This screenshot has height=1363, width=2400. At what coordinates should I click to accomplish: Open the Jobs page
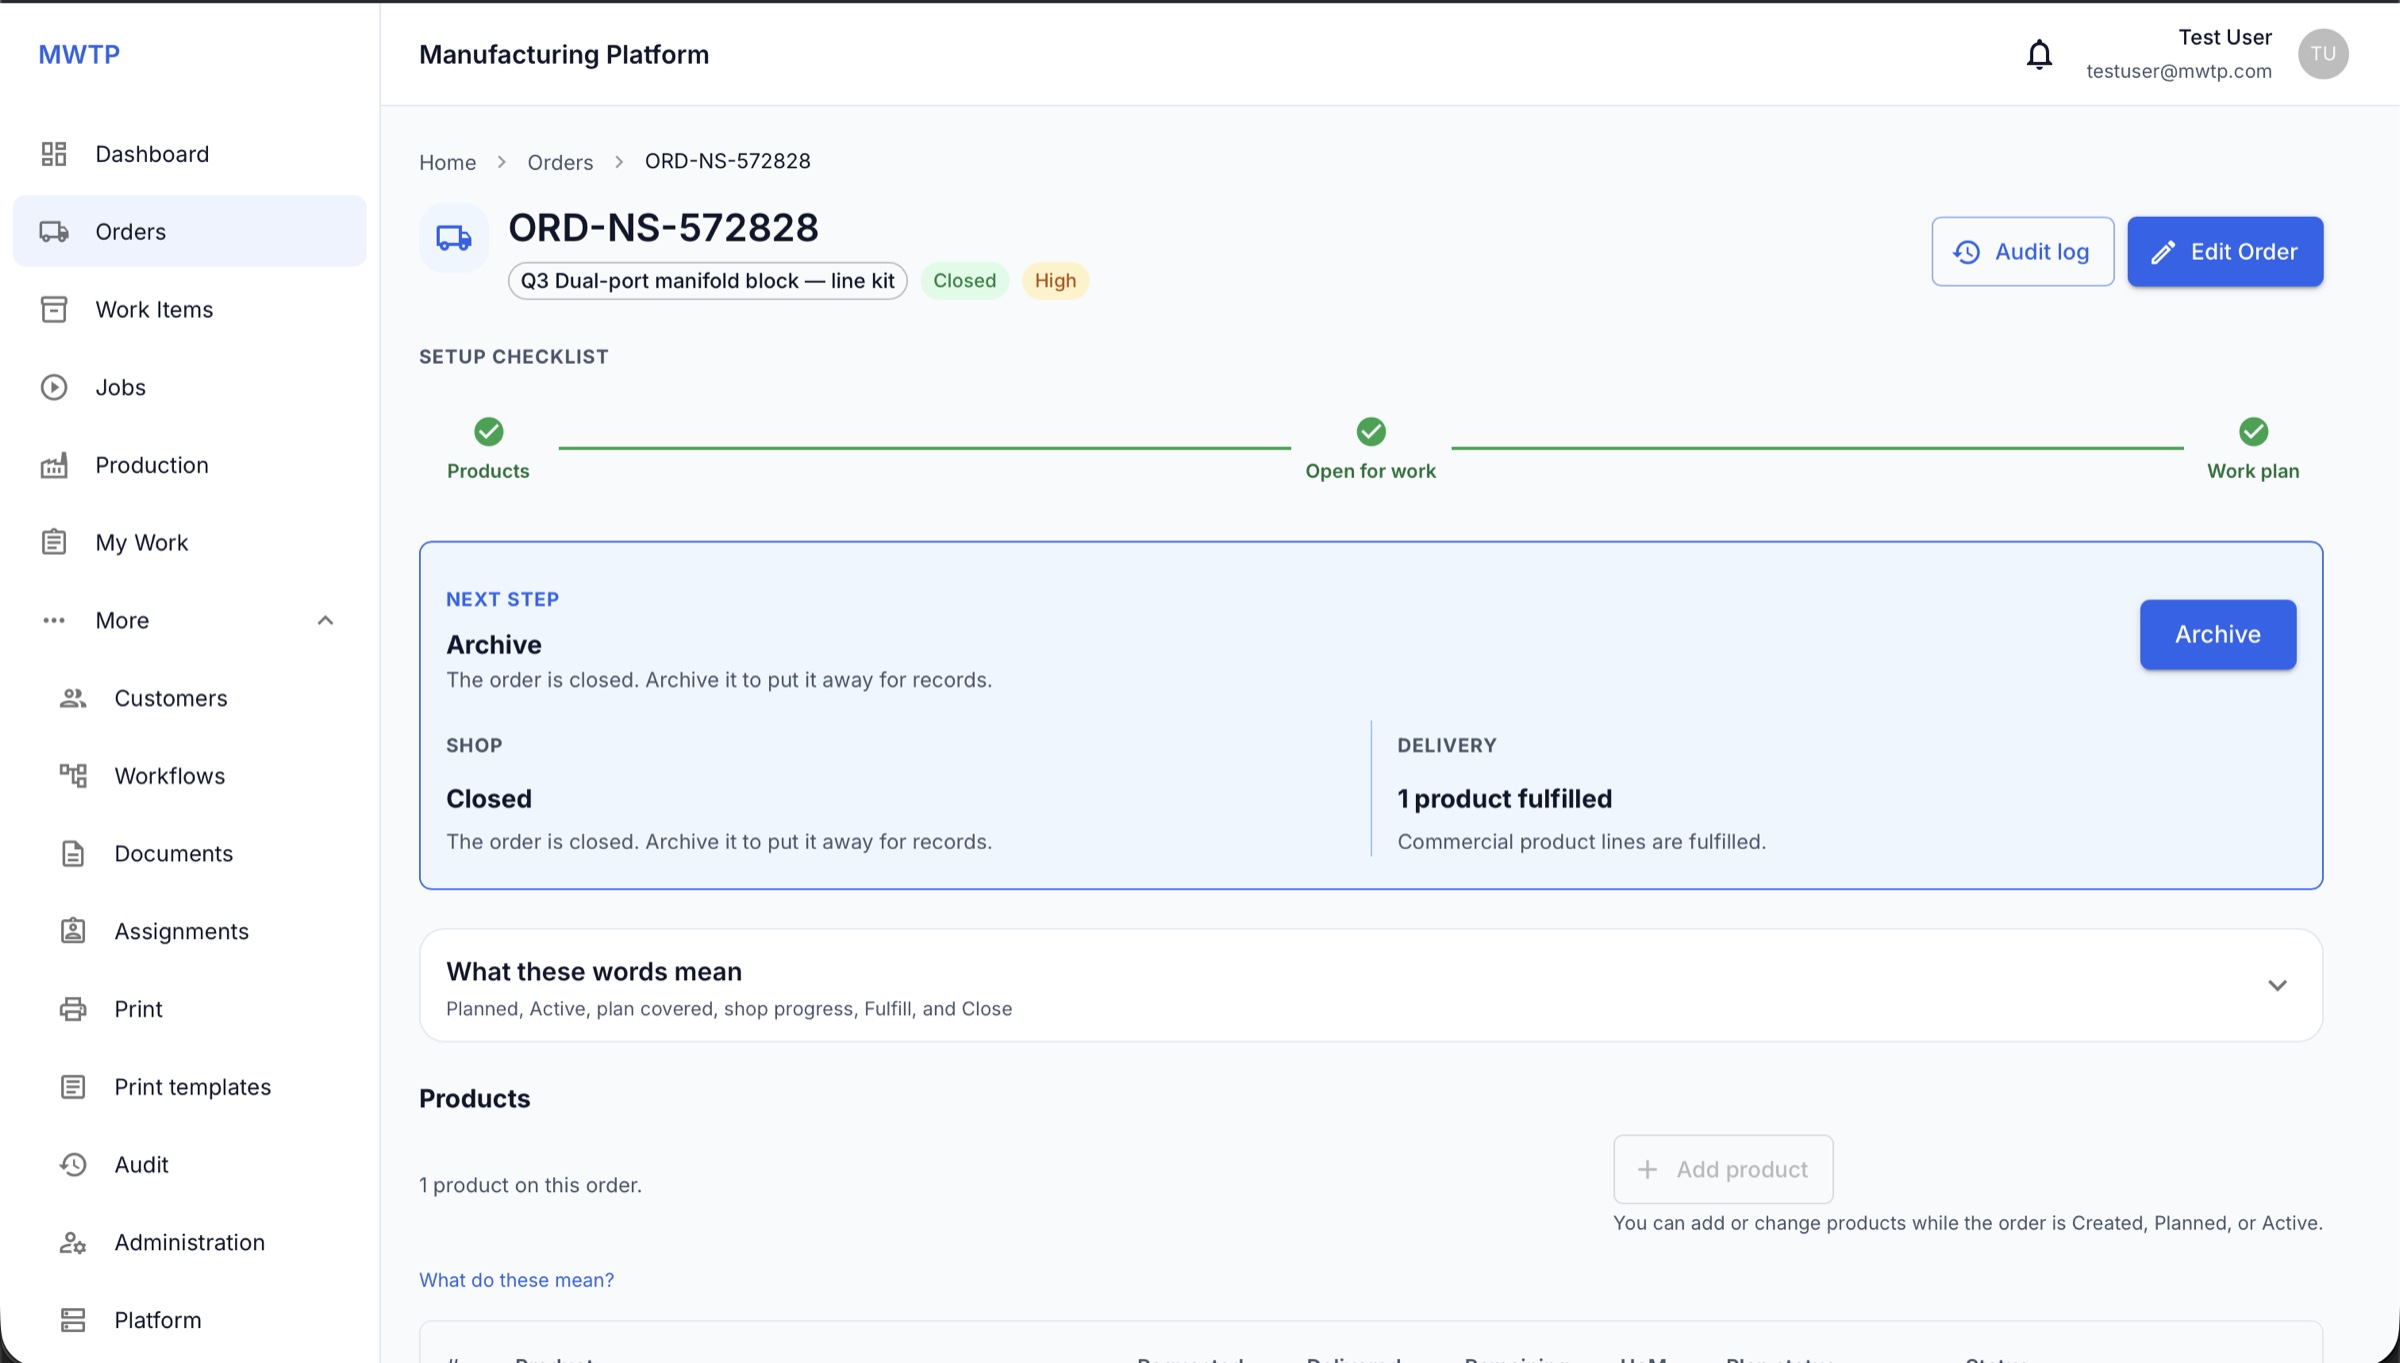point(190,387)
